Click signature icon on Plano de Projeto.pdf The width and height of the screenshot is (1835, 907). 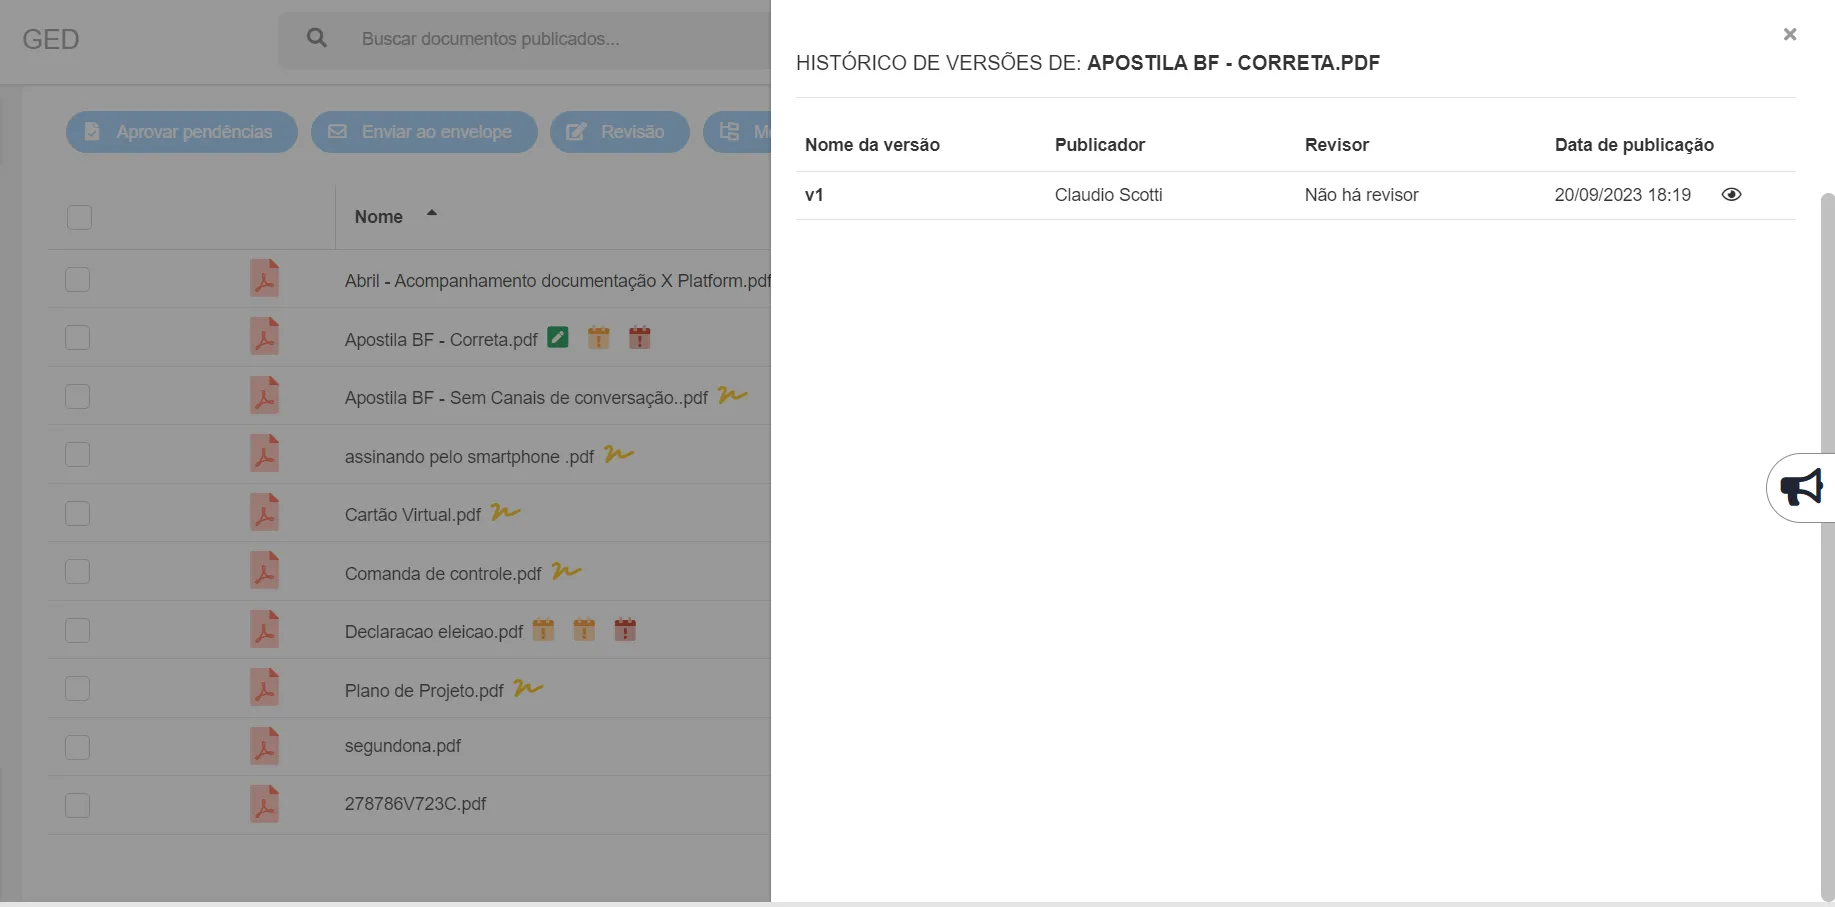point(528,687)
